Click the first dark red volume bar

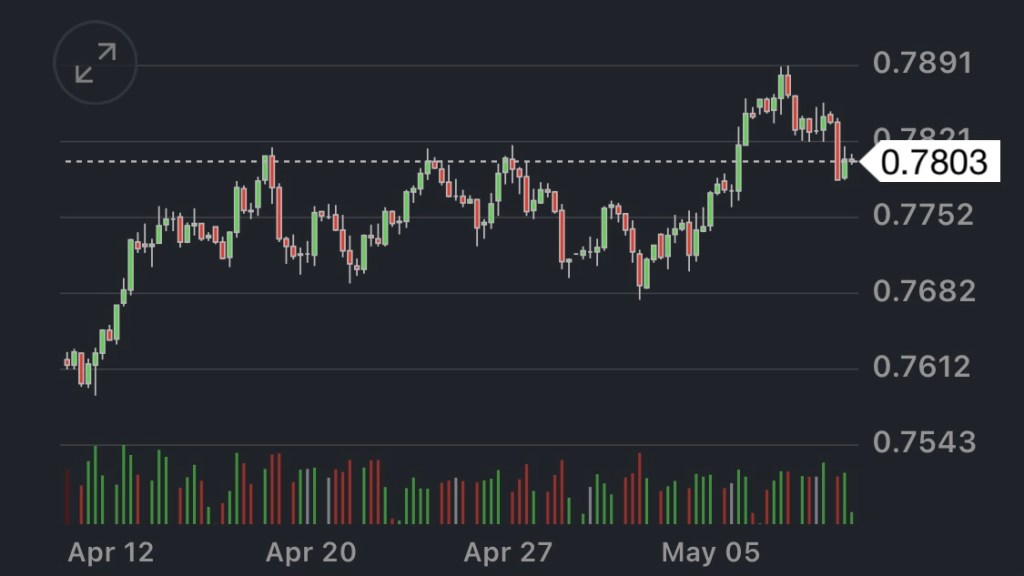click(67, 497)
